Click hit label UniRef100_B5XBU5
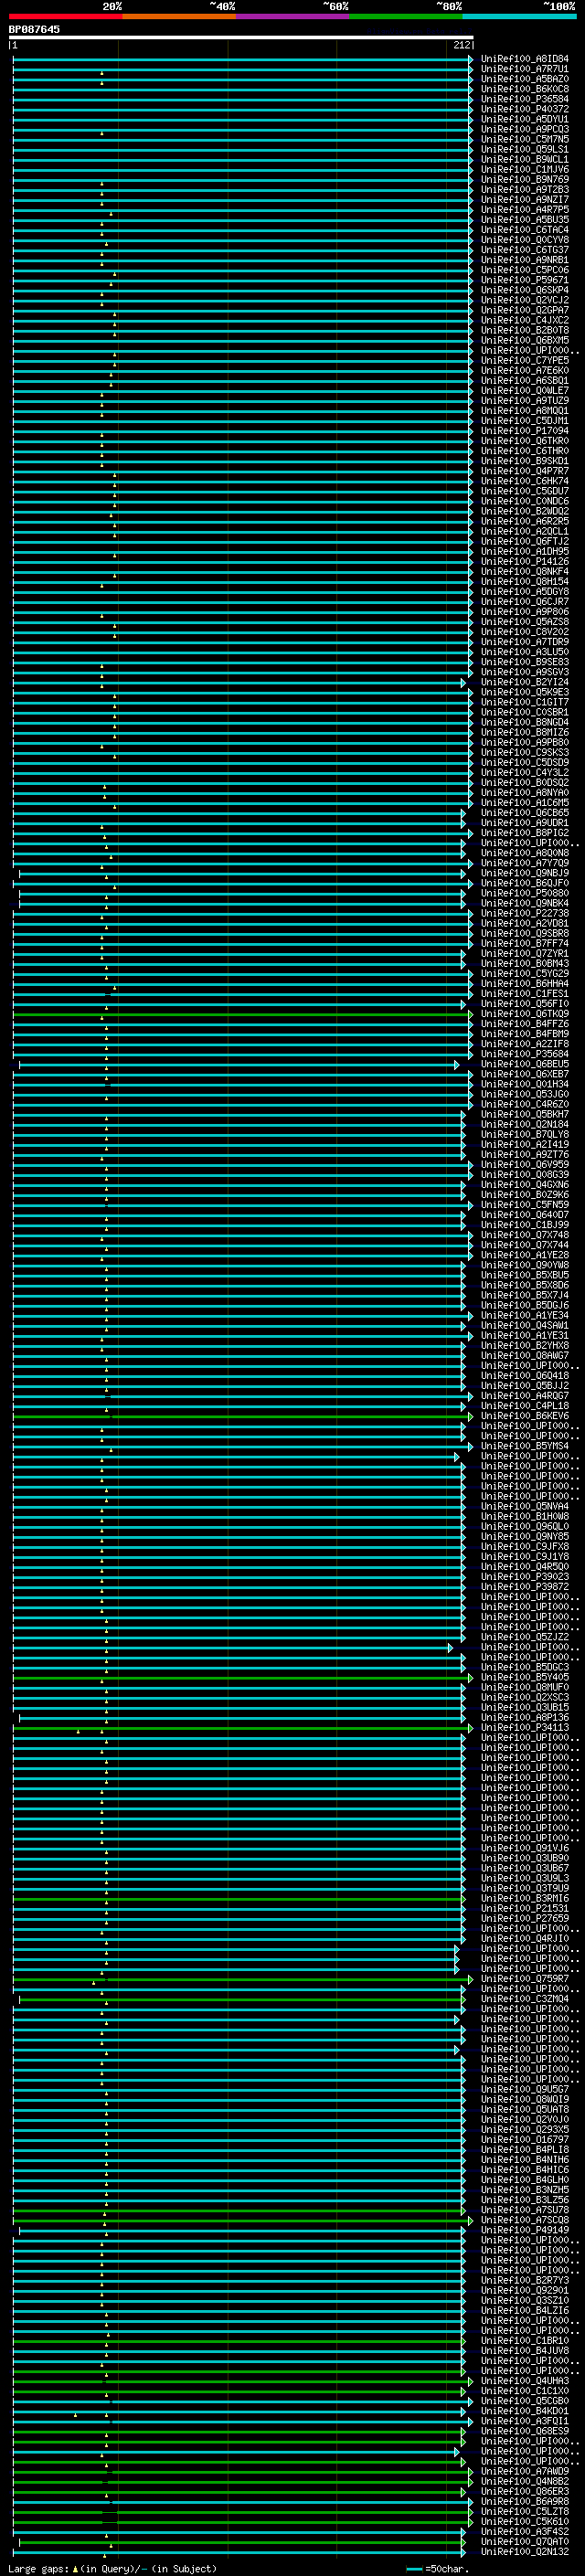This screenshot has width=585, height=2576. pyautogui.click(x=525, y=1275)
